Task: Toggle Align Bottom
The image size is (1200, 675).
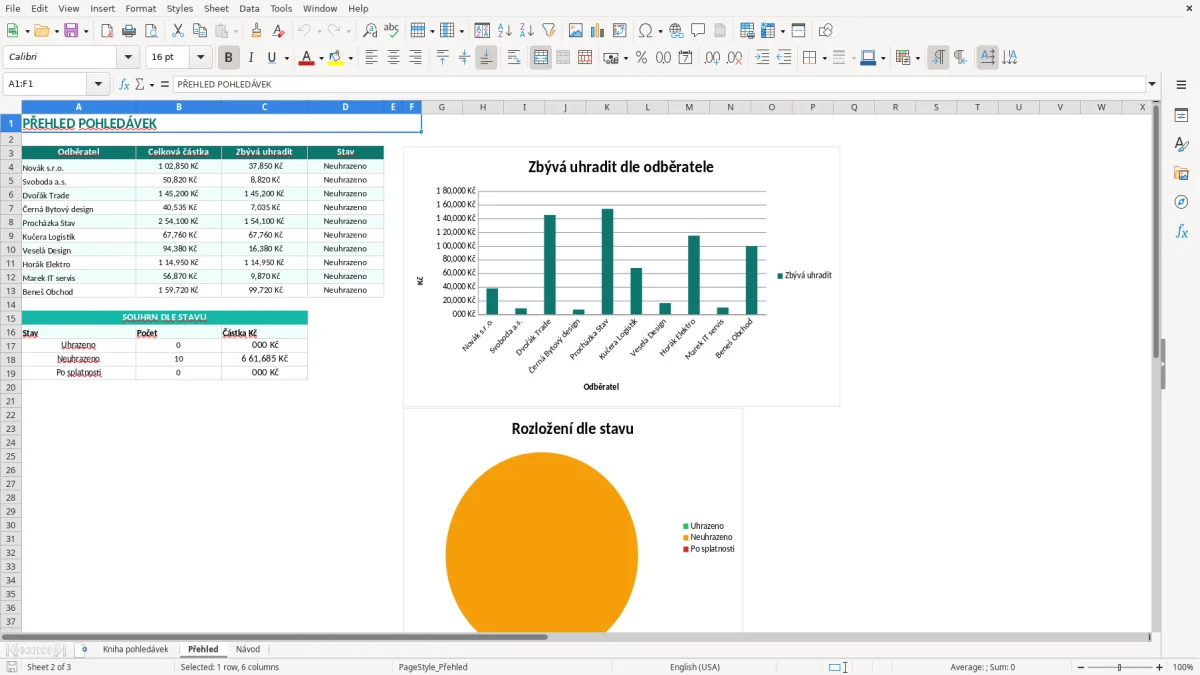Action: [x=486, y=58]
